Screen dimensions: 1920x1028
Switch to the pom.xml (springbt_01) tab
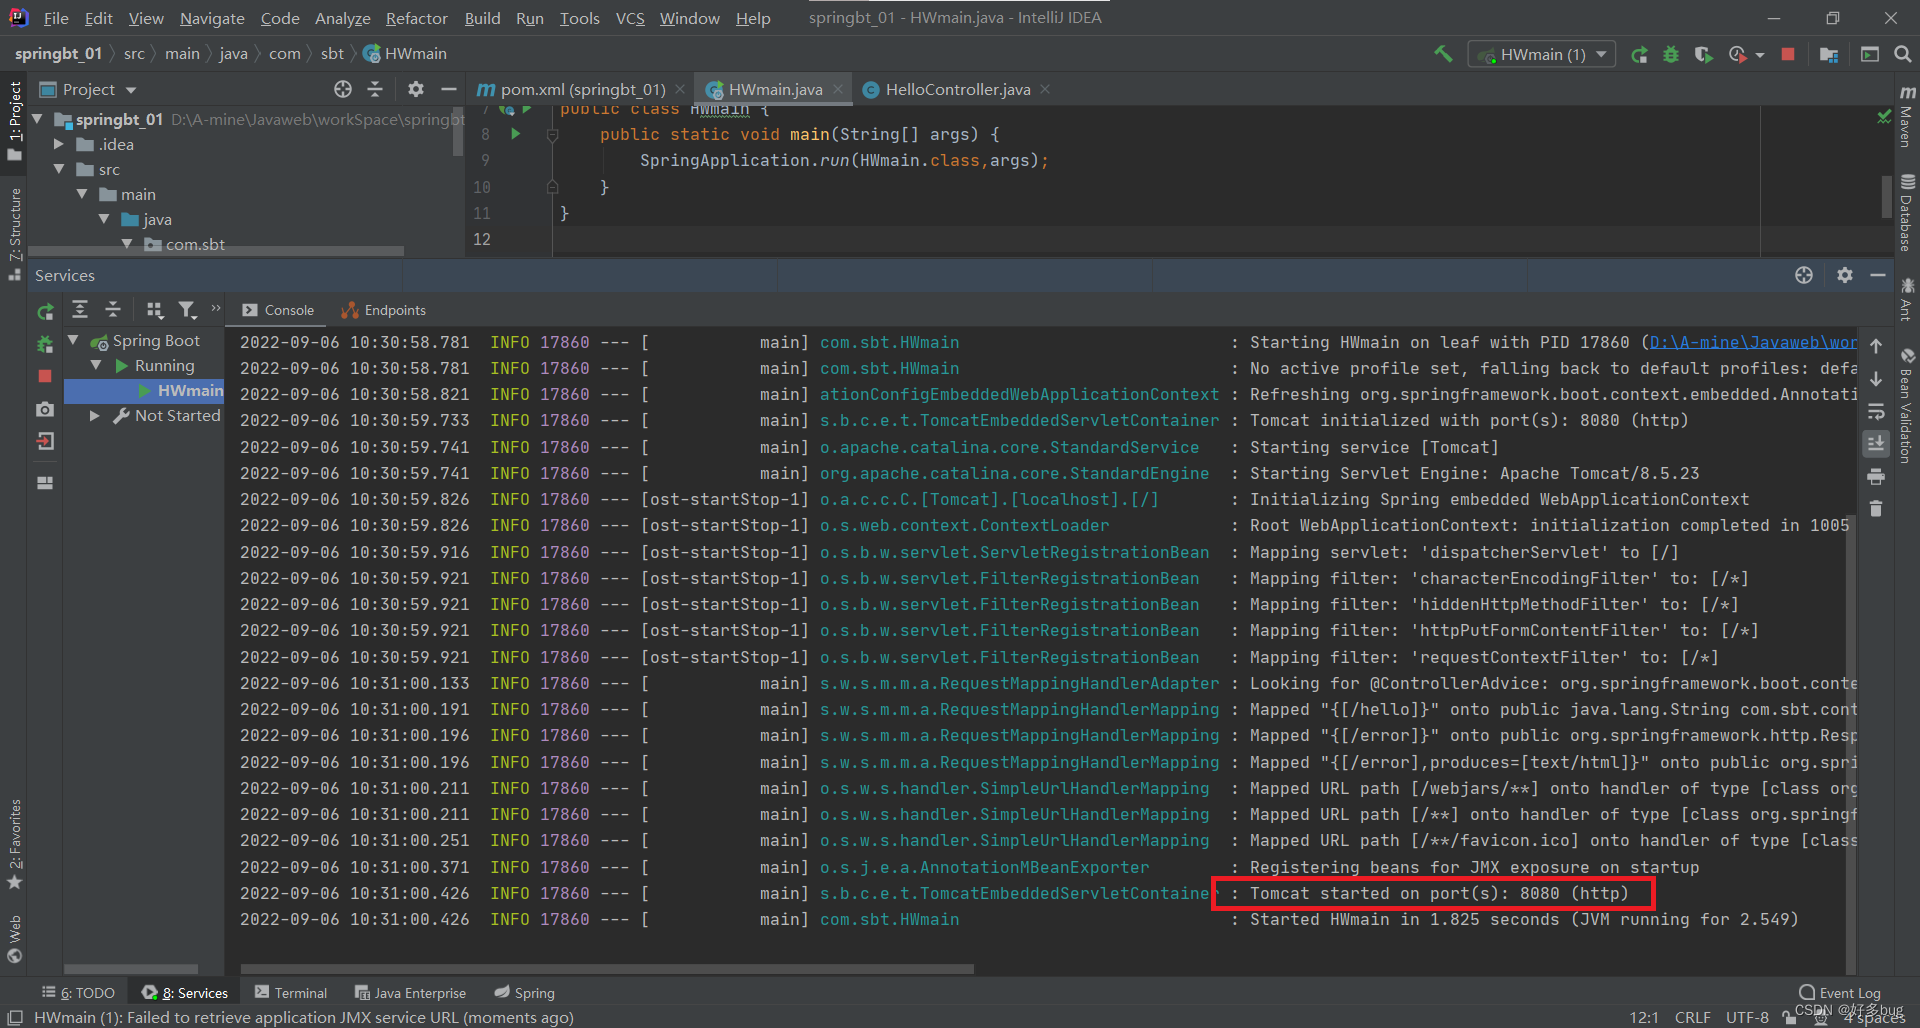coord(580,89)
